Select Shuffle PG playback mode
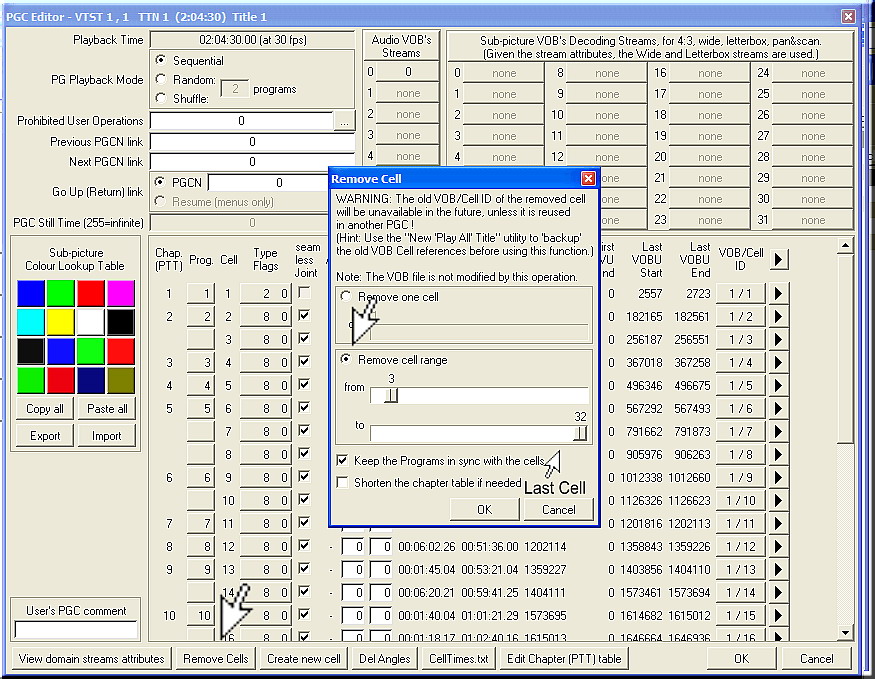This screenshot has width=875, height=679. pyautogui.click(x=161, y=98)
